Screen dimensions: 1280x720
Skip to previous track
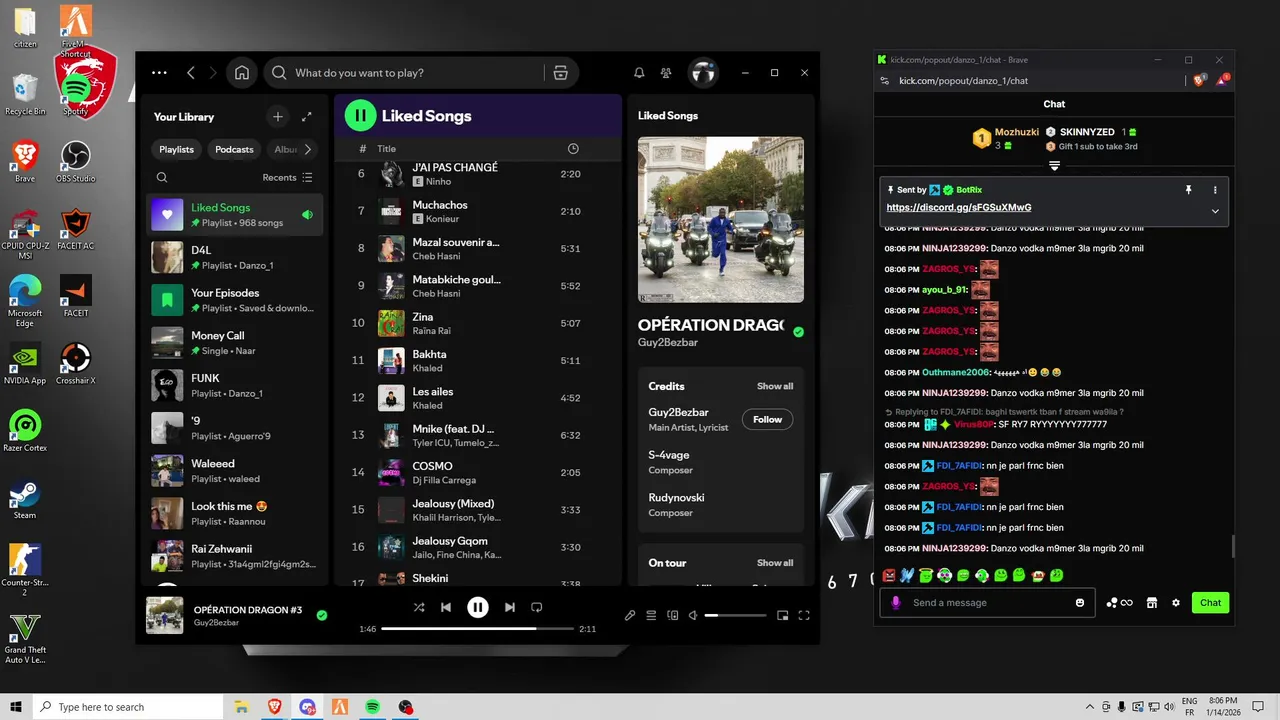[x=446, y=607]
